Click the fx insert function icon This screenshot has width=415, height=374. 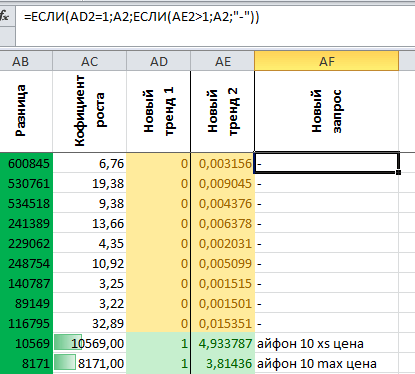[5, 16]
